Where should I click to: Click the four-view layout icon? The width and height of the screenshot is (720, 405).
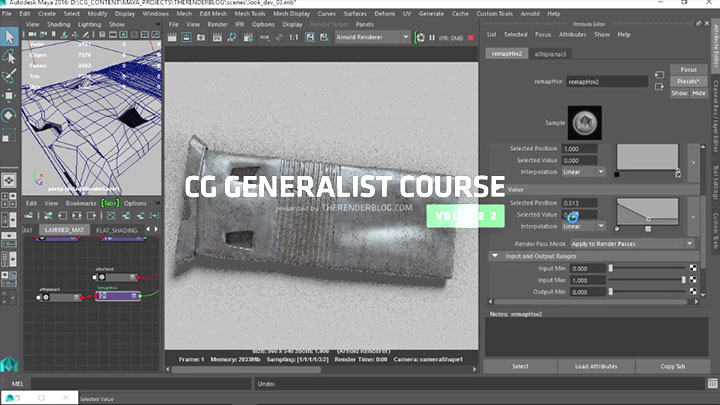9,199
